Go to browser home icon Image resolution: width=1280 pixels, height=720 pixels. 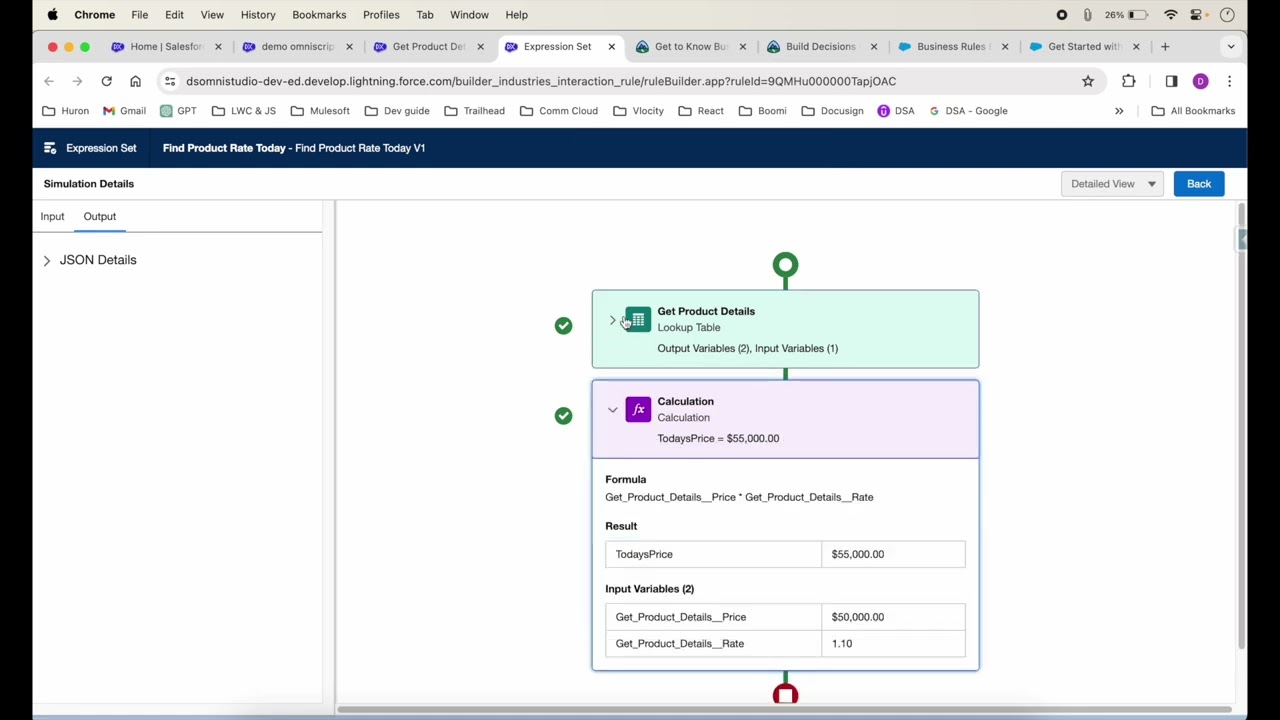point(135,81)
